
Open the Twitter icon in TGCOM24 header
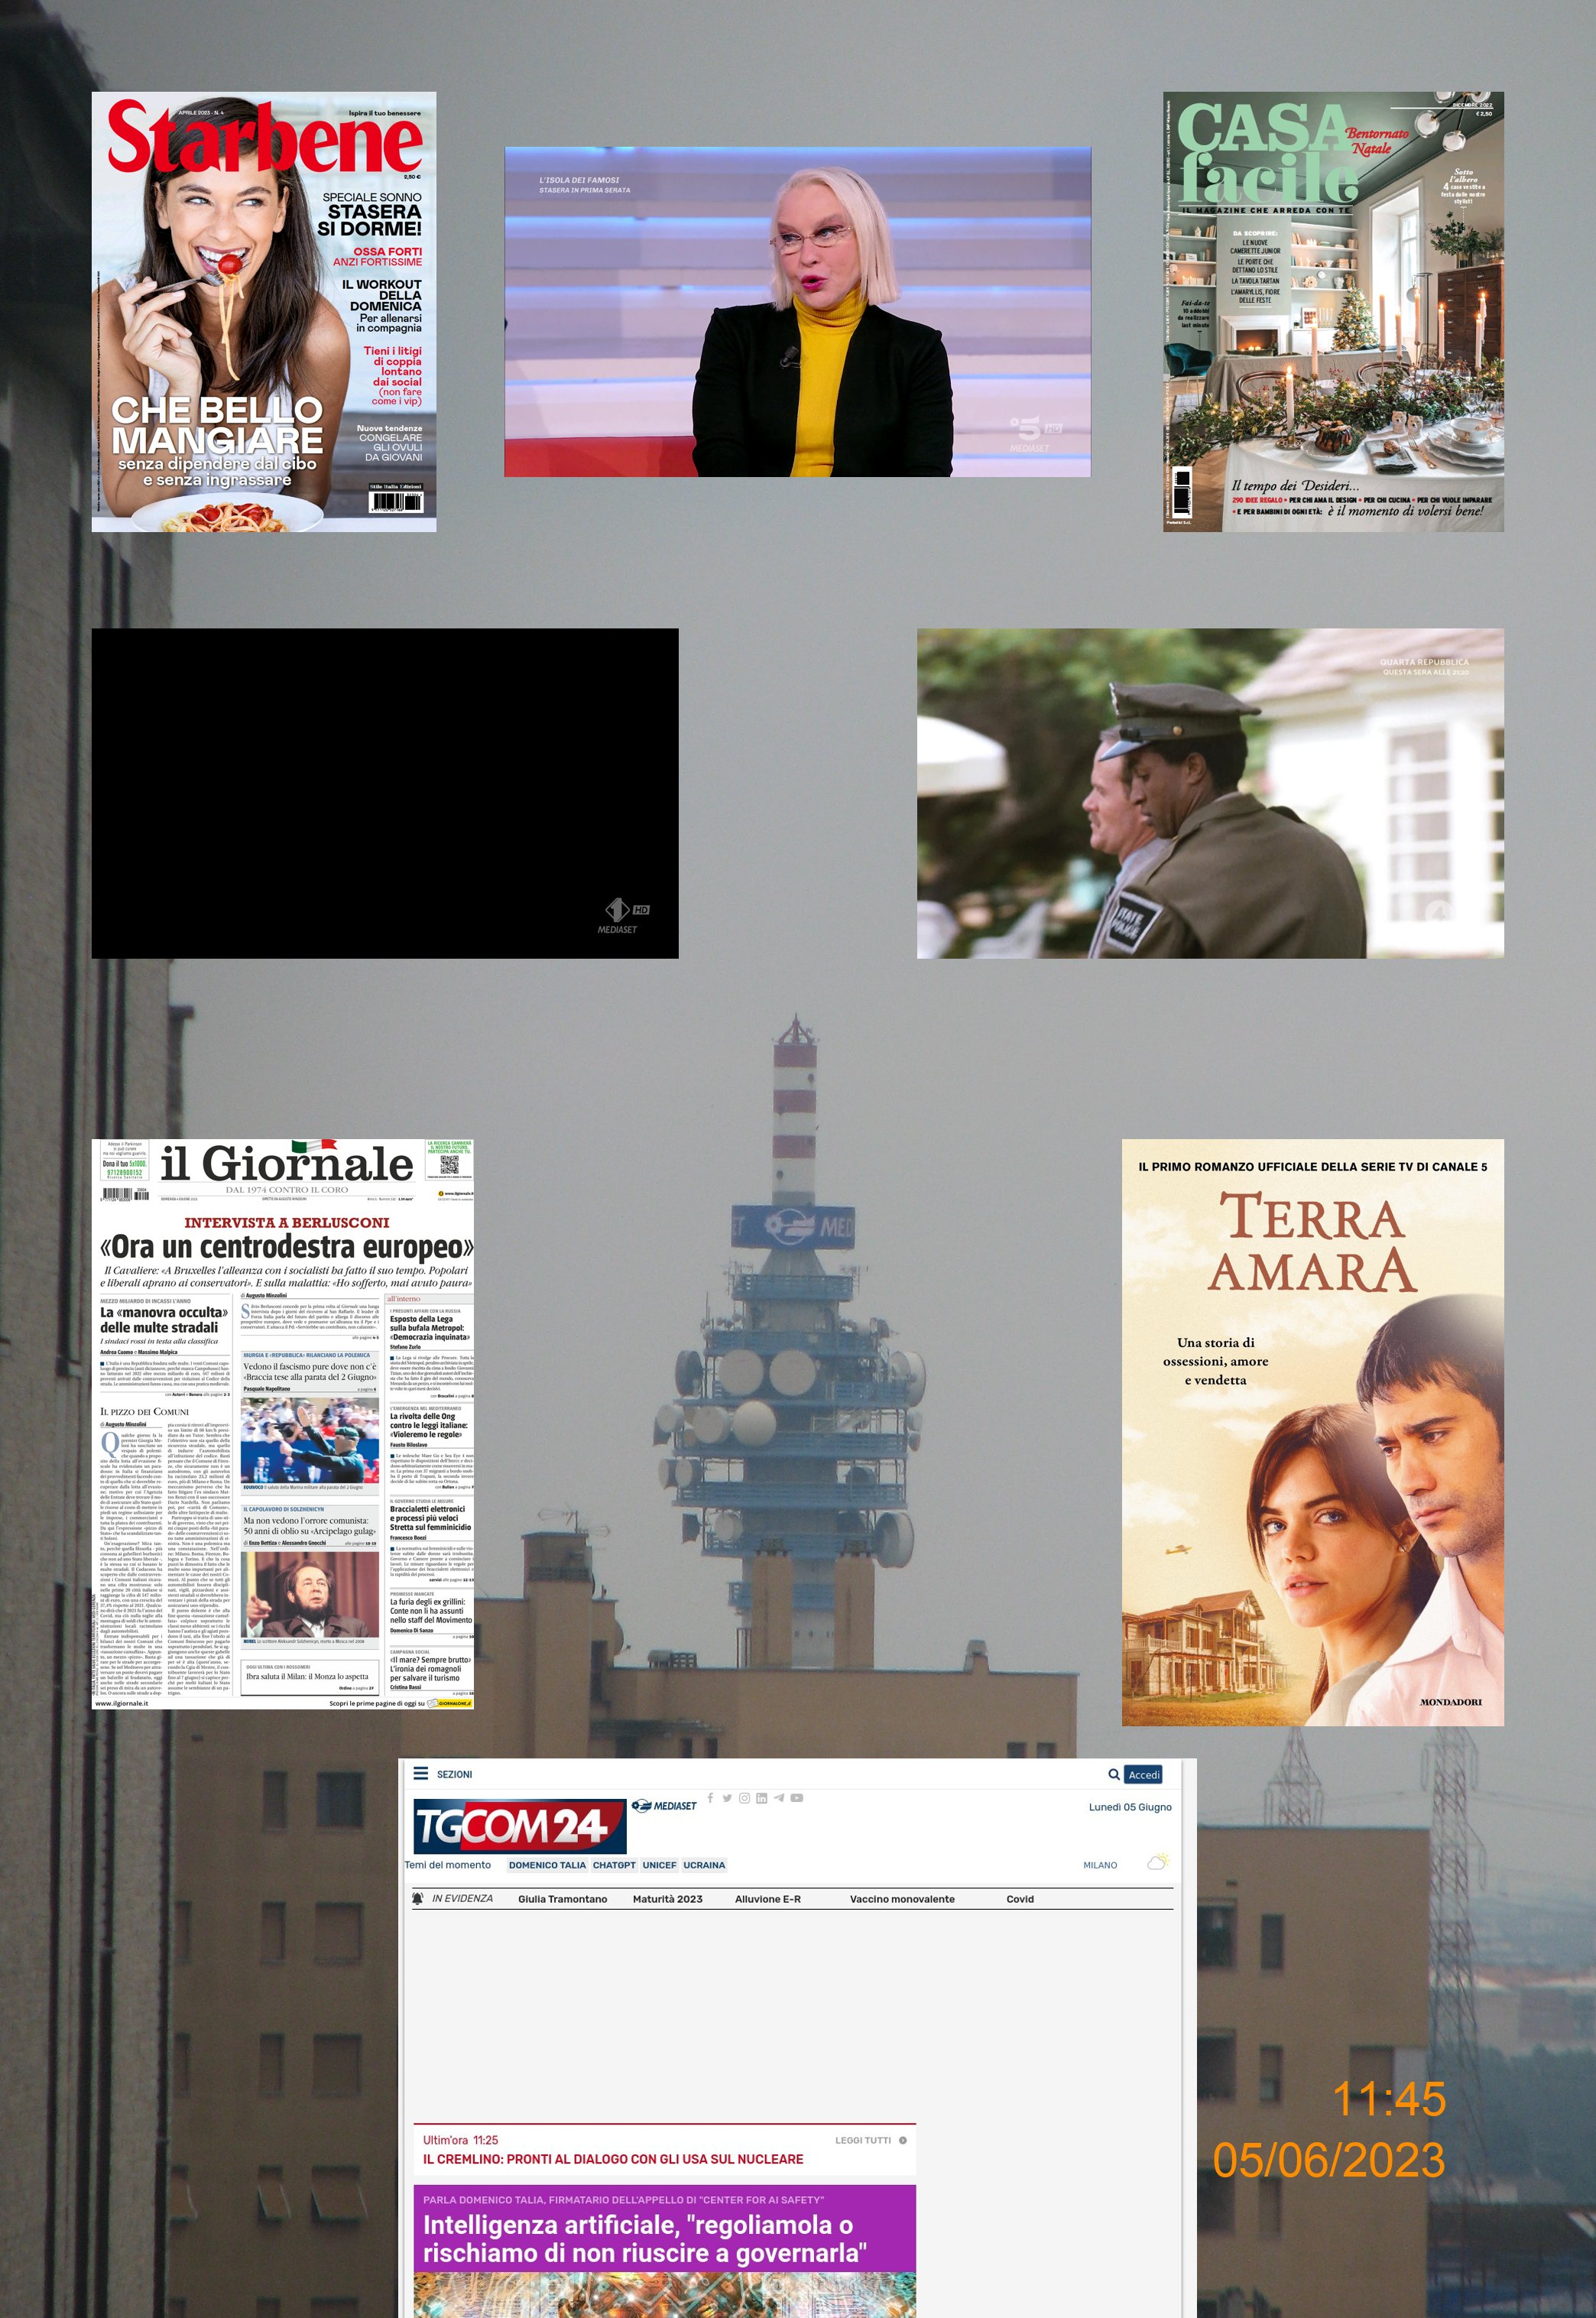click(x=727, y=1797)
